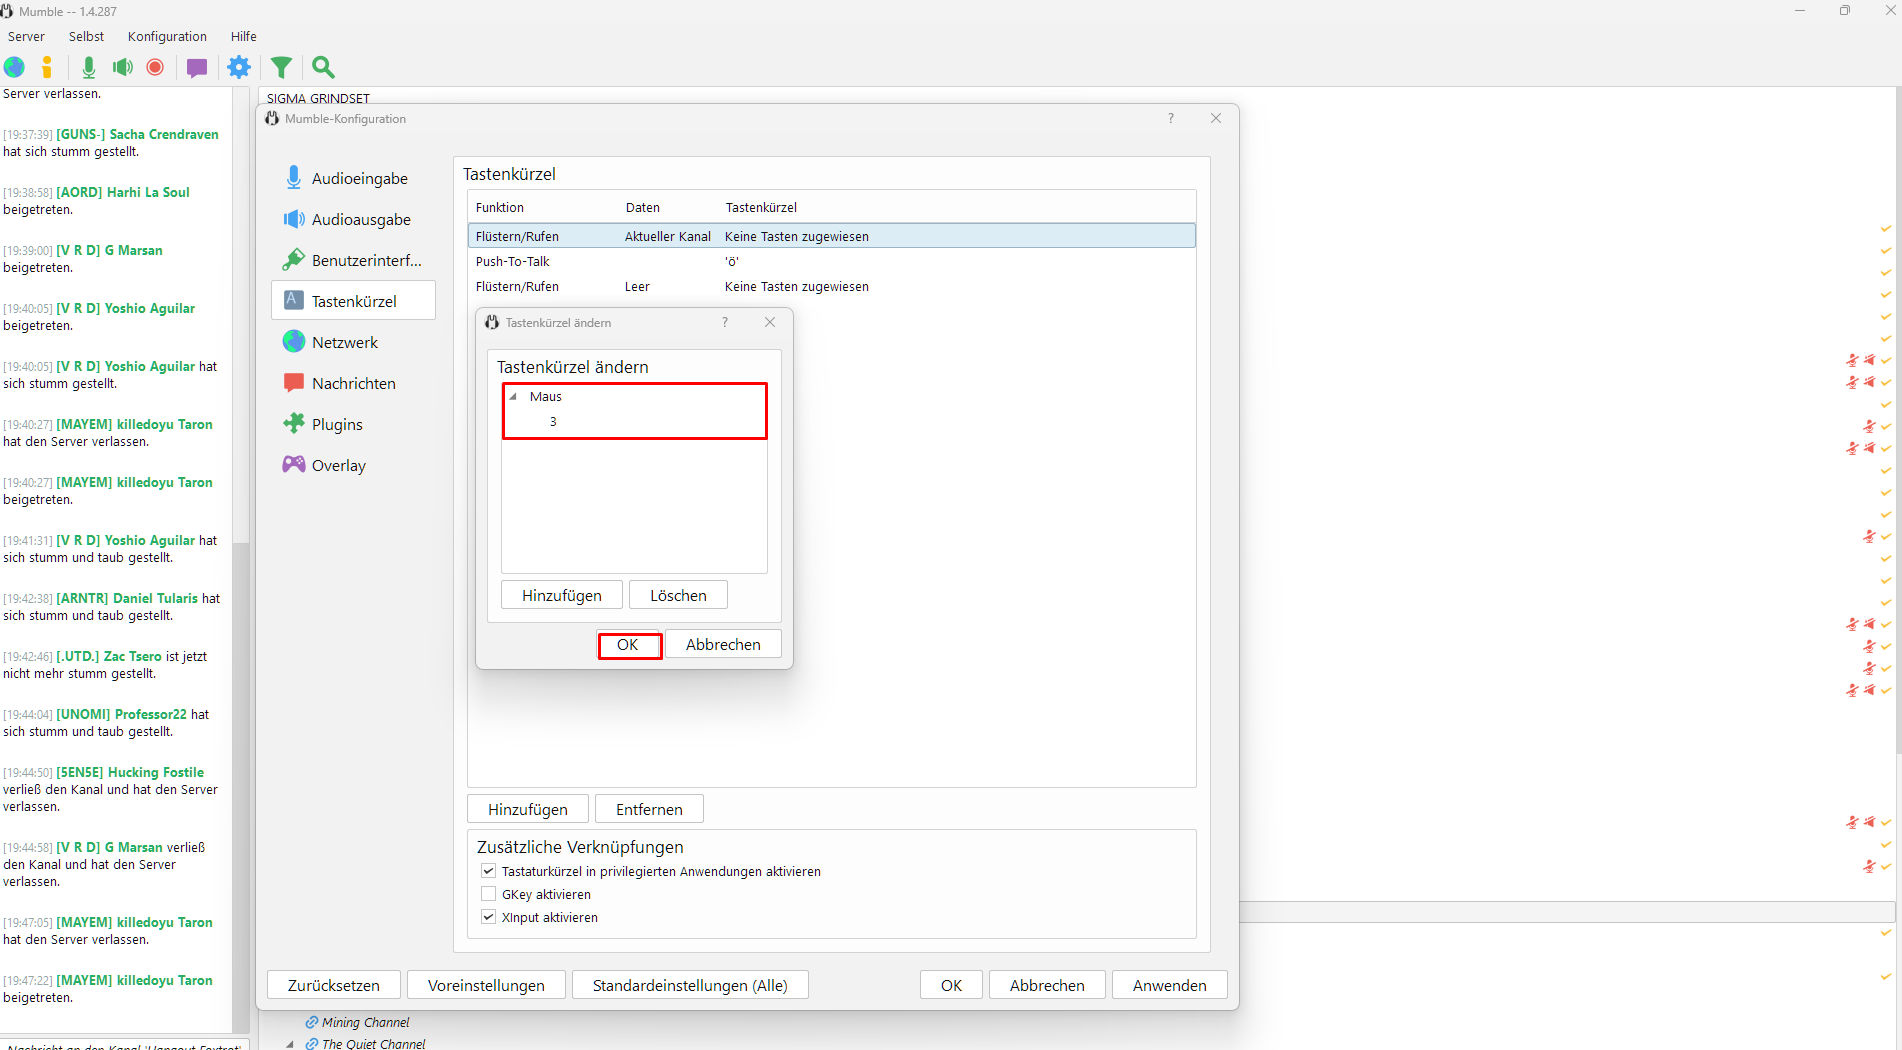Screen dimensions: 1902x1050
Task: Collapse the Maus tree node
Action: 514,397
